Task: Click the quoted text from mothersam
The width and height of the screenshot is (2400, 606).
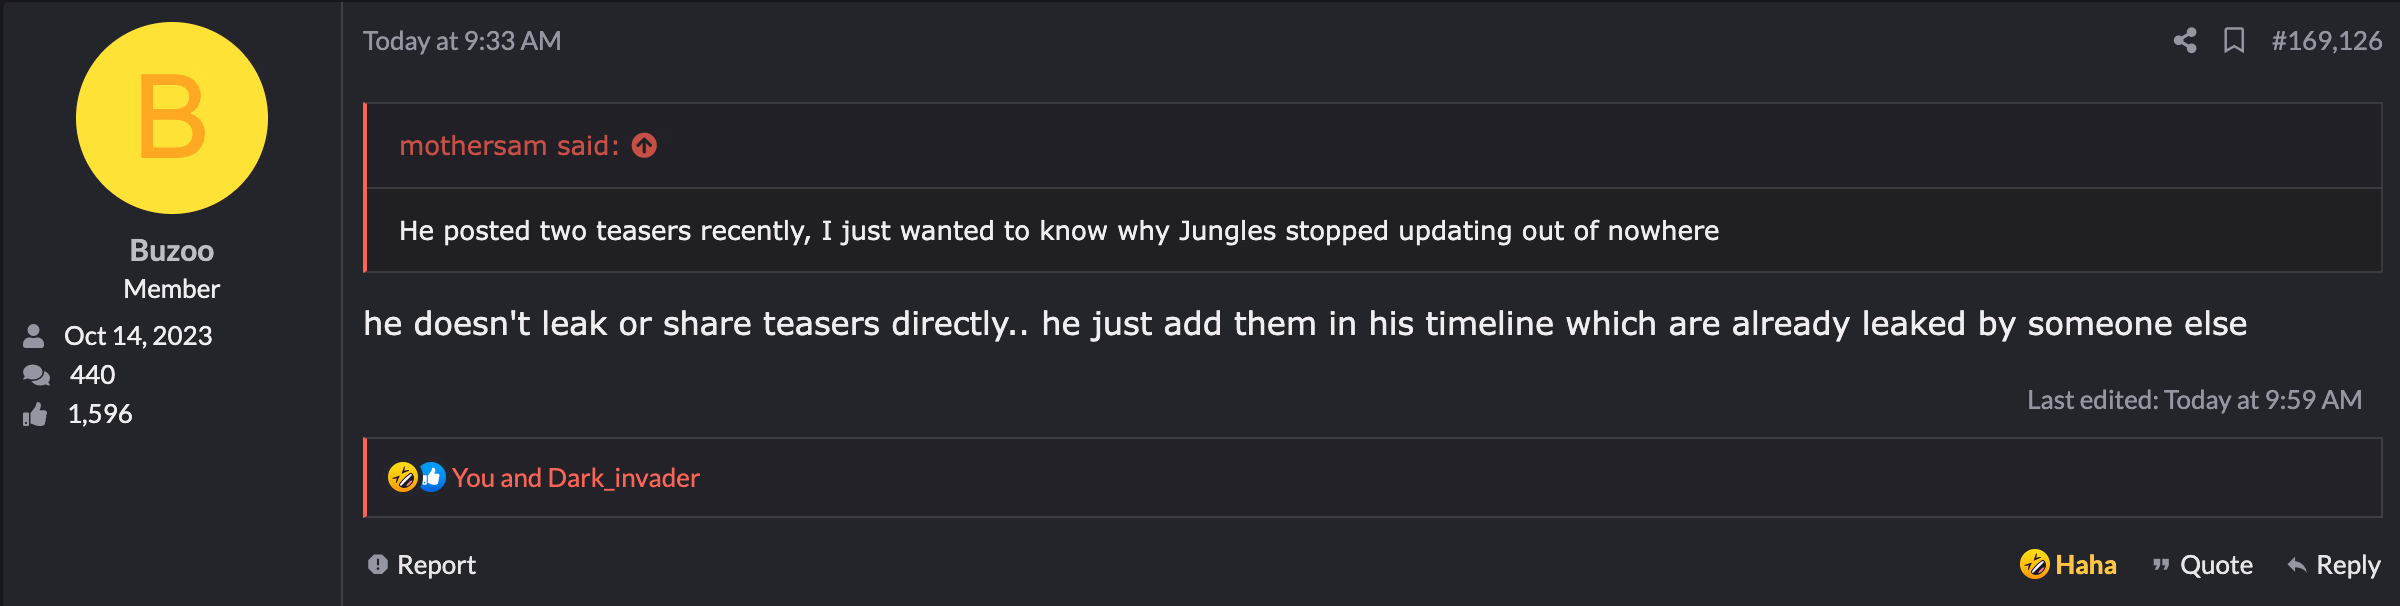Action: [x=1058, y=231]
